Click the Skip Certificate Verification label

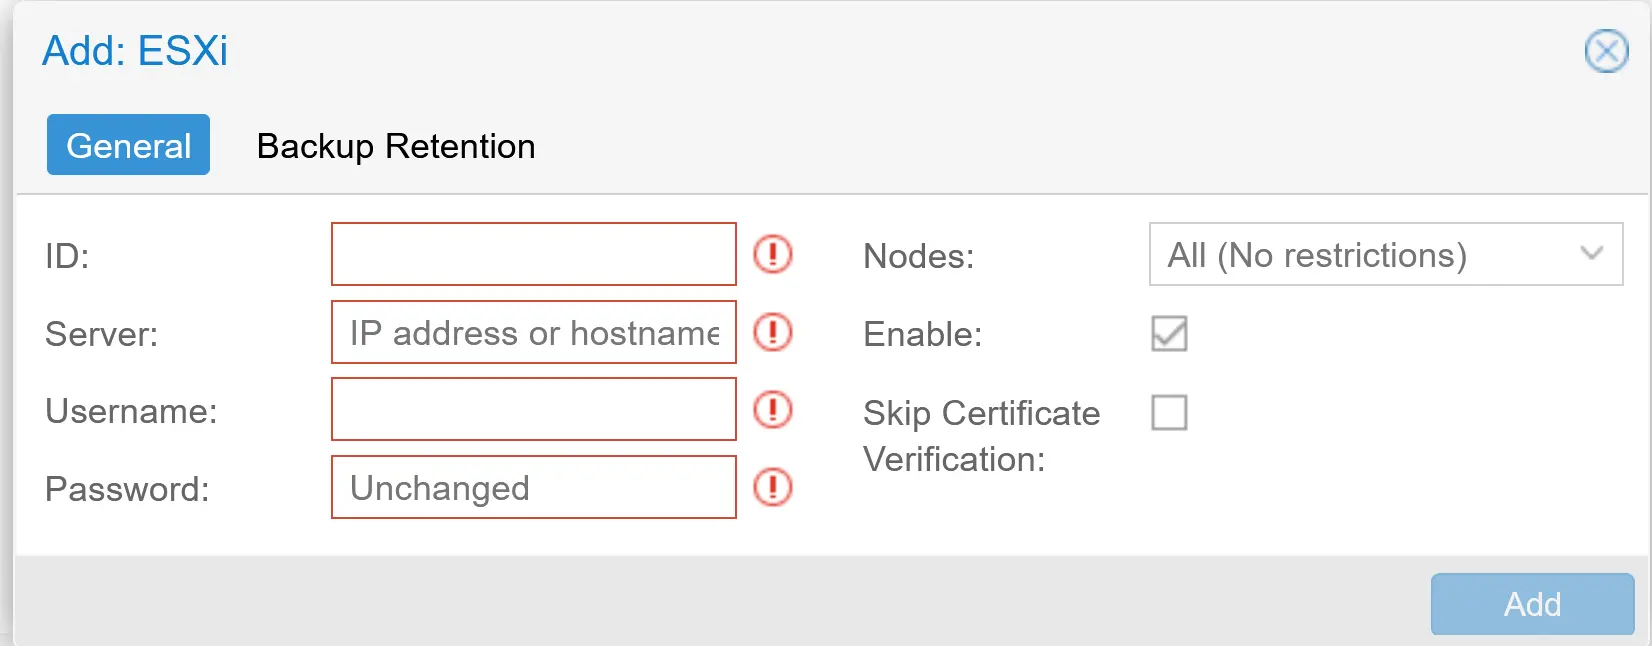pos(981,436)
